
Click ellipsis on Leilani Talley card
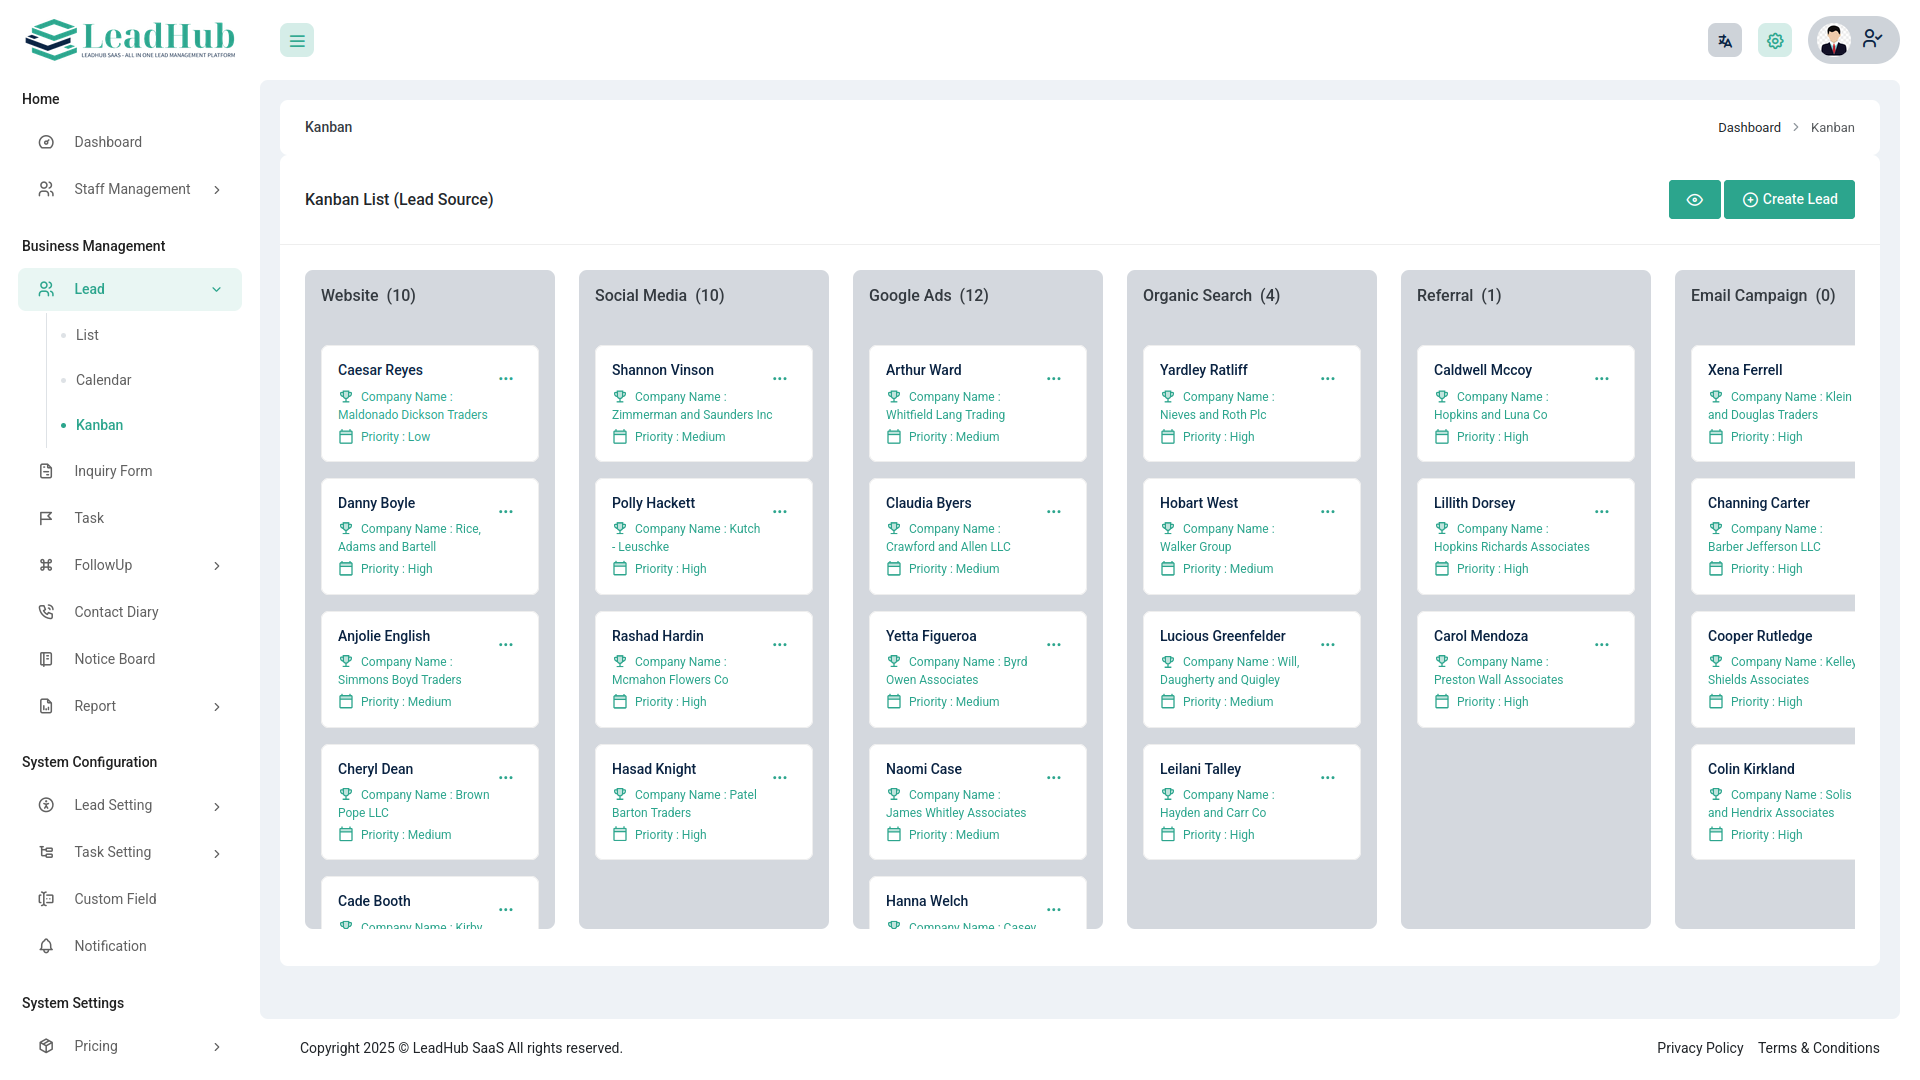1328,778
